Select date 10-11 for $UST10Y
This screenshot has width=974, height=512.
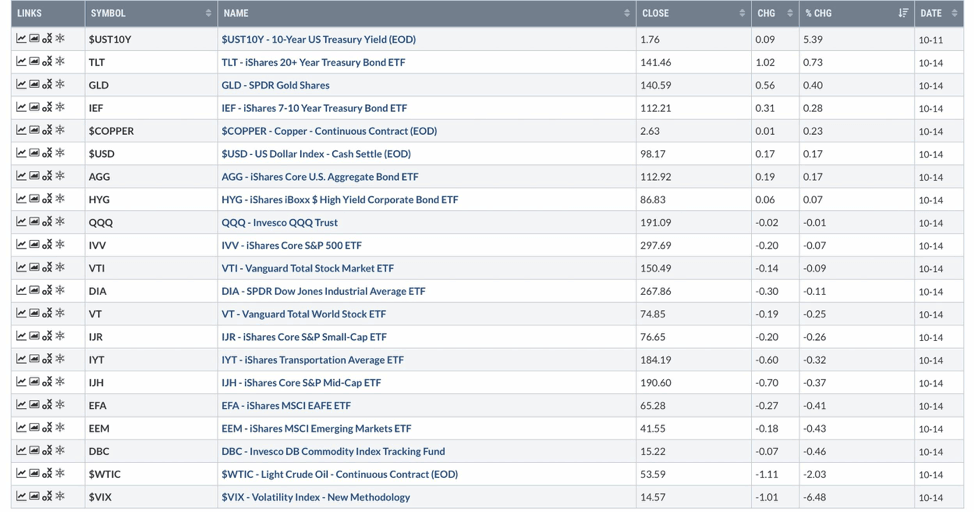coord(931,40)
